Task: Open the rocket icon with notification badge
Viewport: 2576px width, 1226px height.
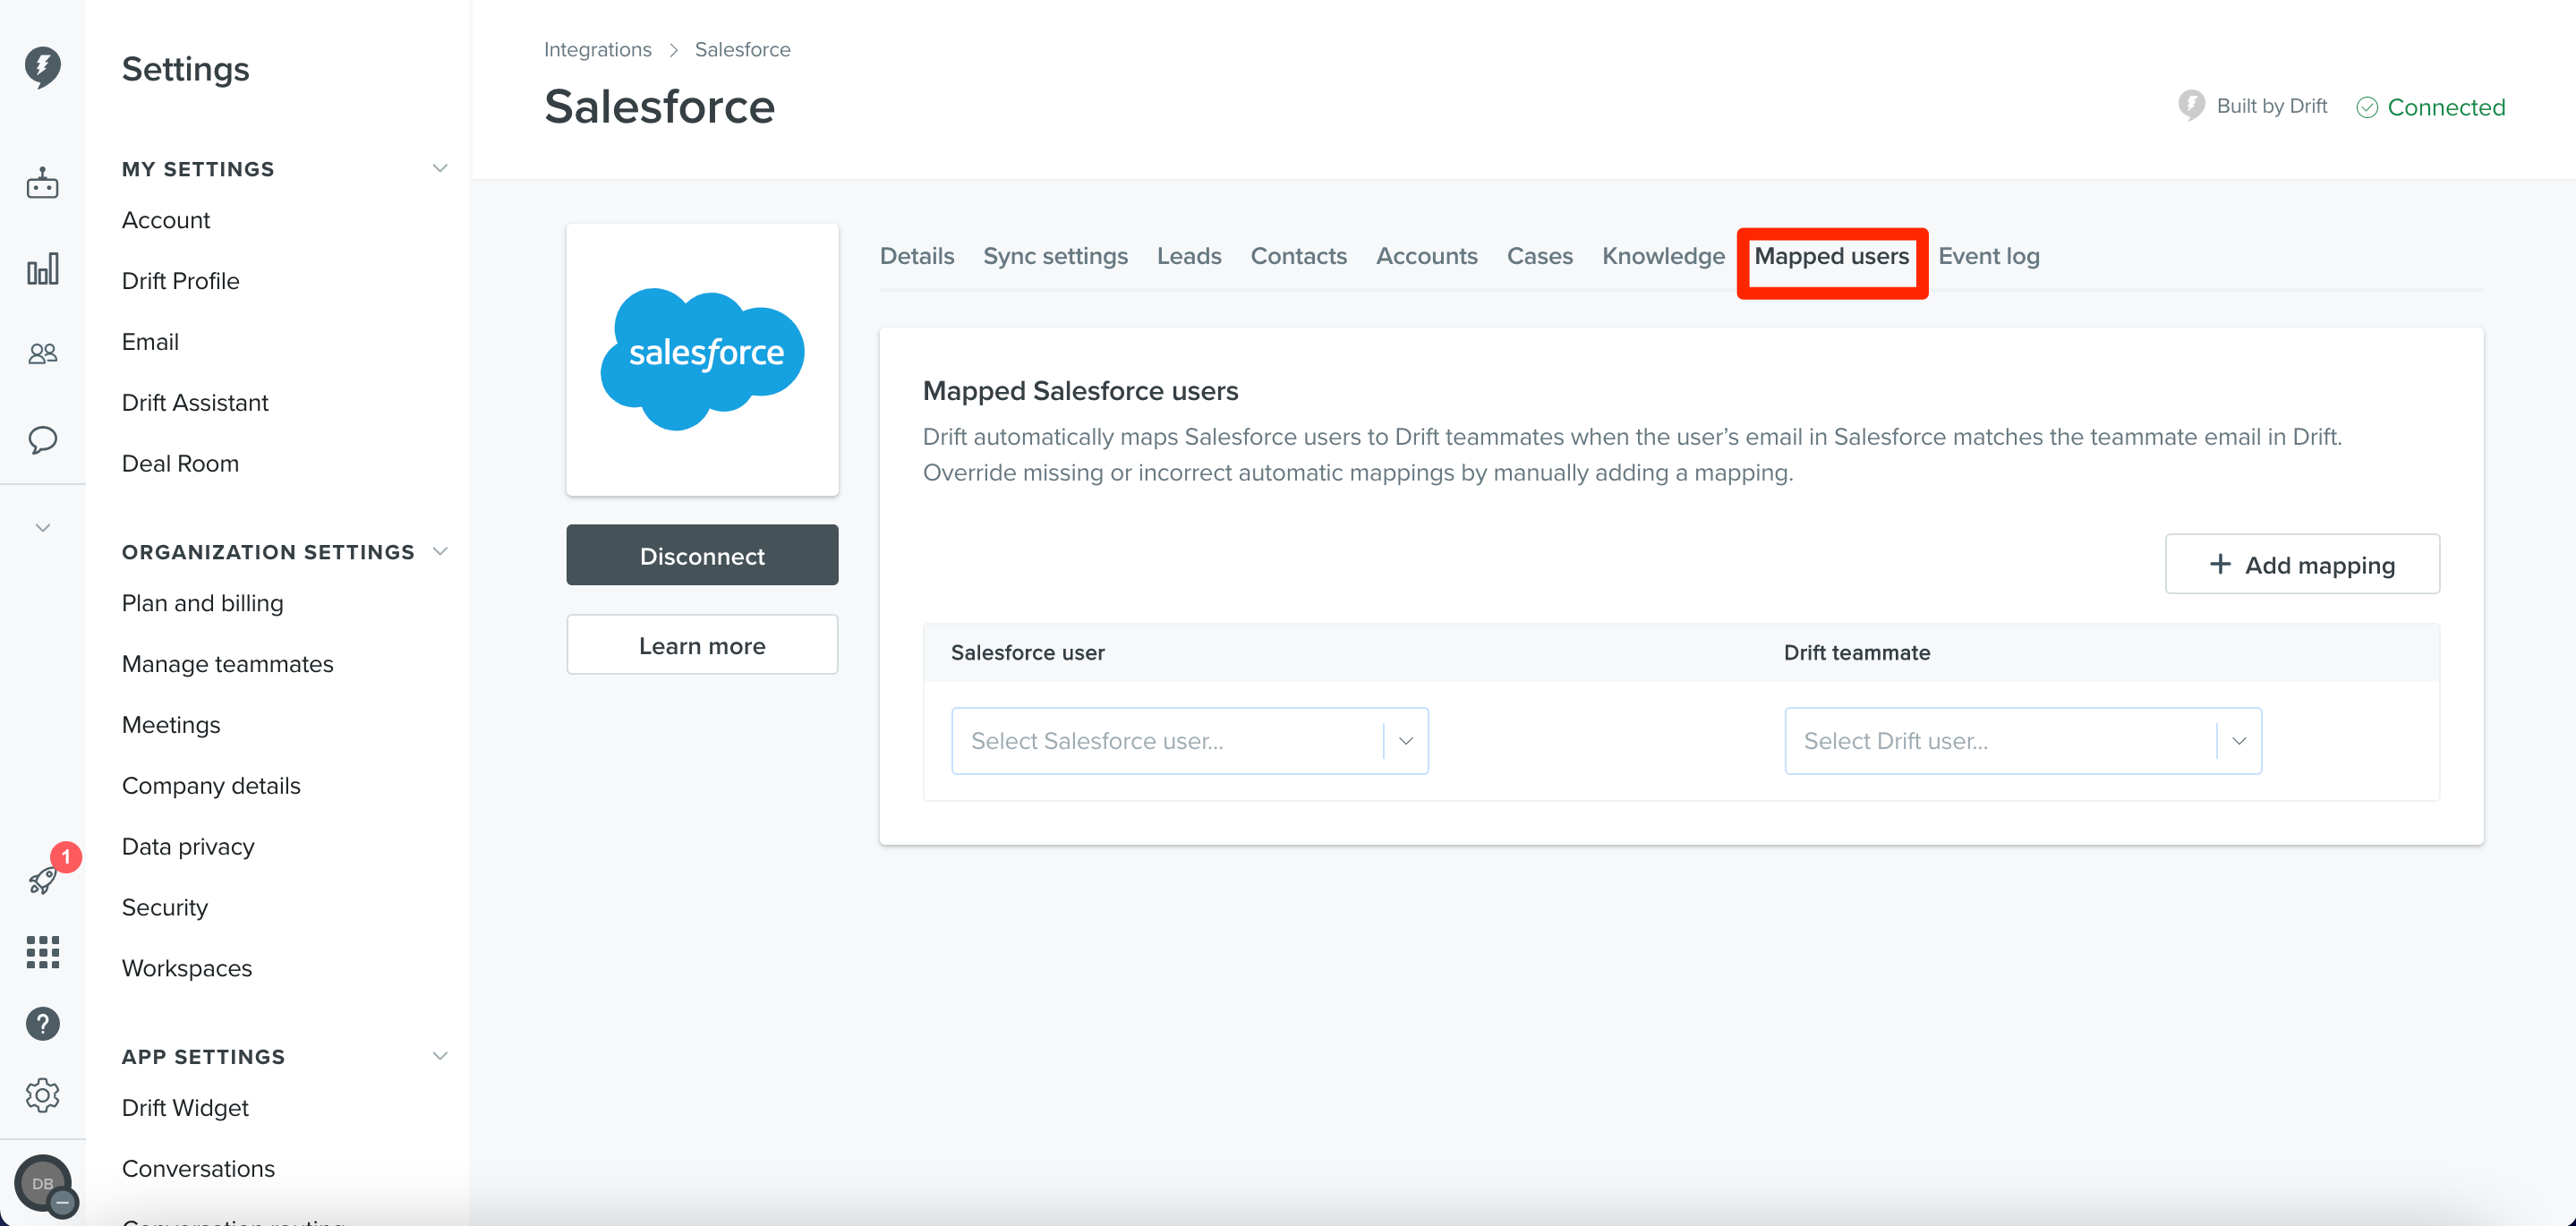Action: click(x=44, y=880)
